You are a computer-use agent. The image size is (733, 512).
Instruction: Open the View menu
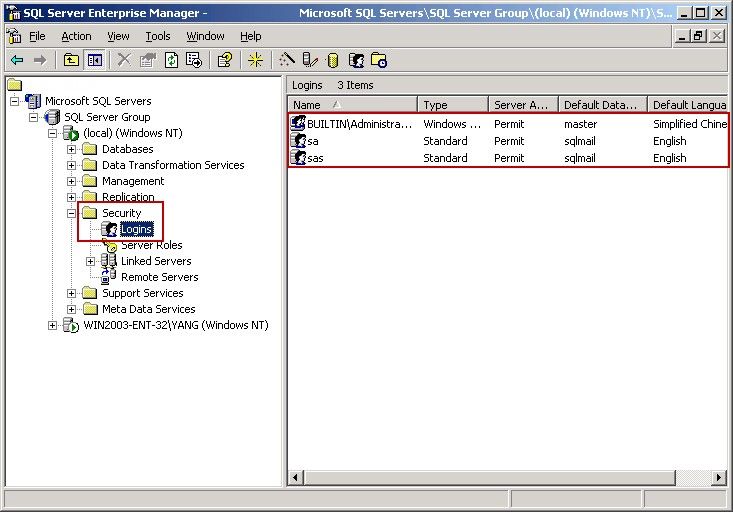pos(118,36)
